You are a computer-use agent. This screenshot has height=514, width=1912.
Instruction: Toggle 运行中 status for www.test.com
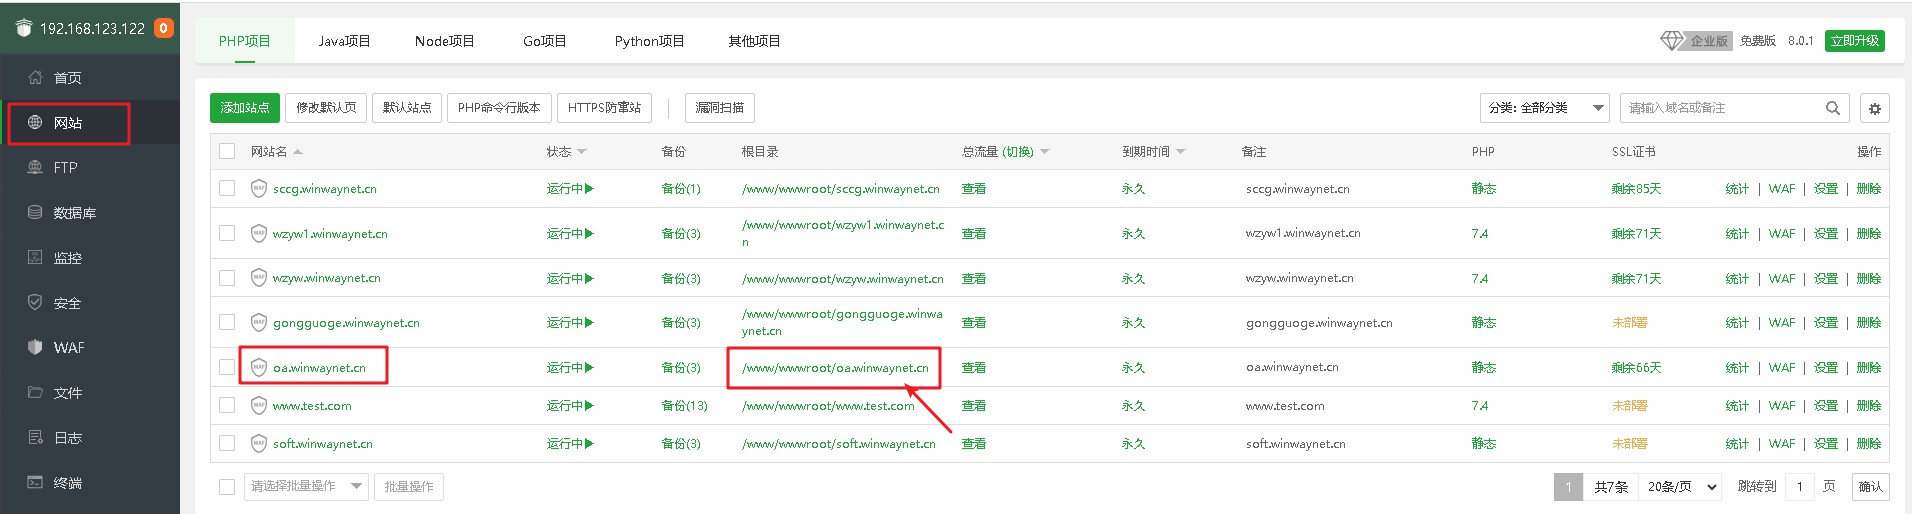570,406
